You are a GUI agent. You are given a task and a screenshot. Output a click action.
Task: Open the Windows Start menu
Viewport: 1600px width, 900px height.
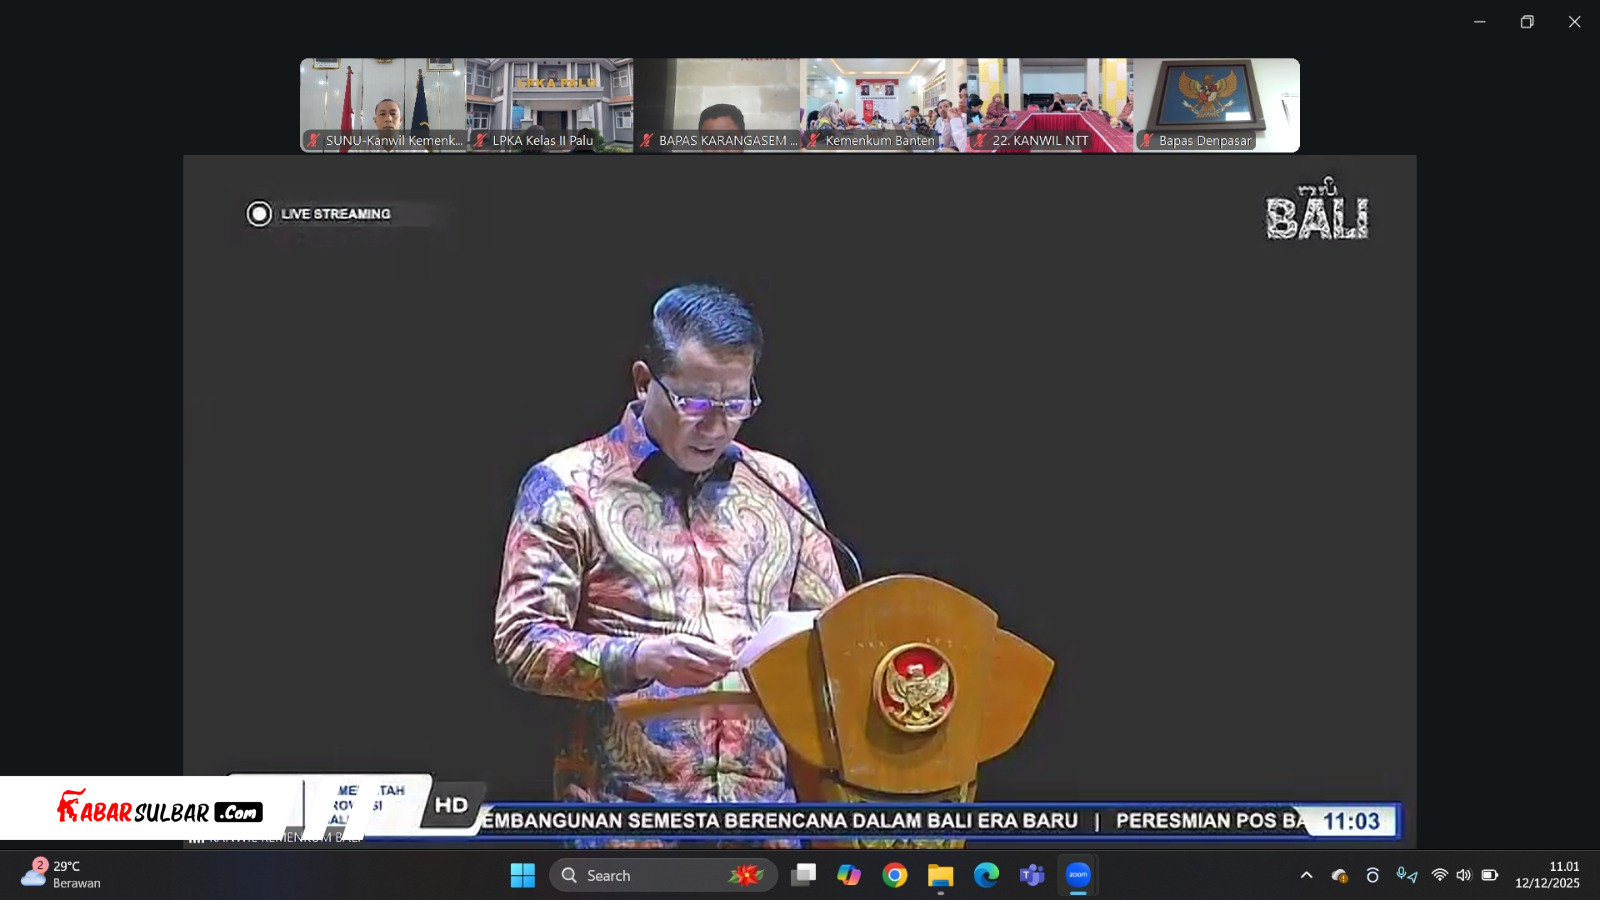[522, 875]
